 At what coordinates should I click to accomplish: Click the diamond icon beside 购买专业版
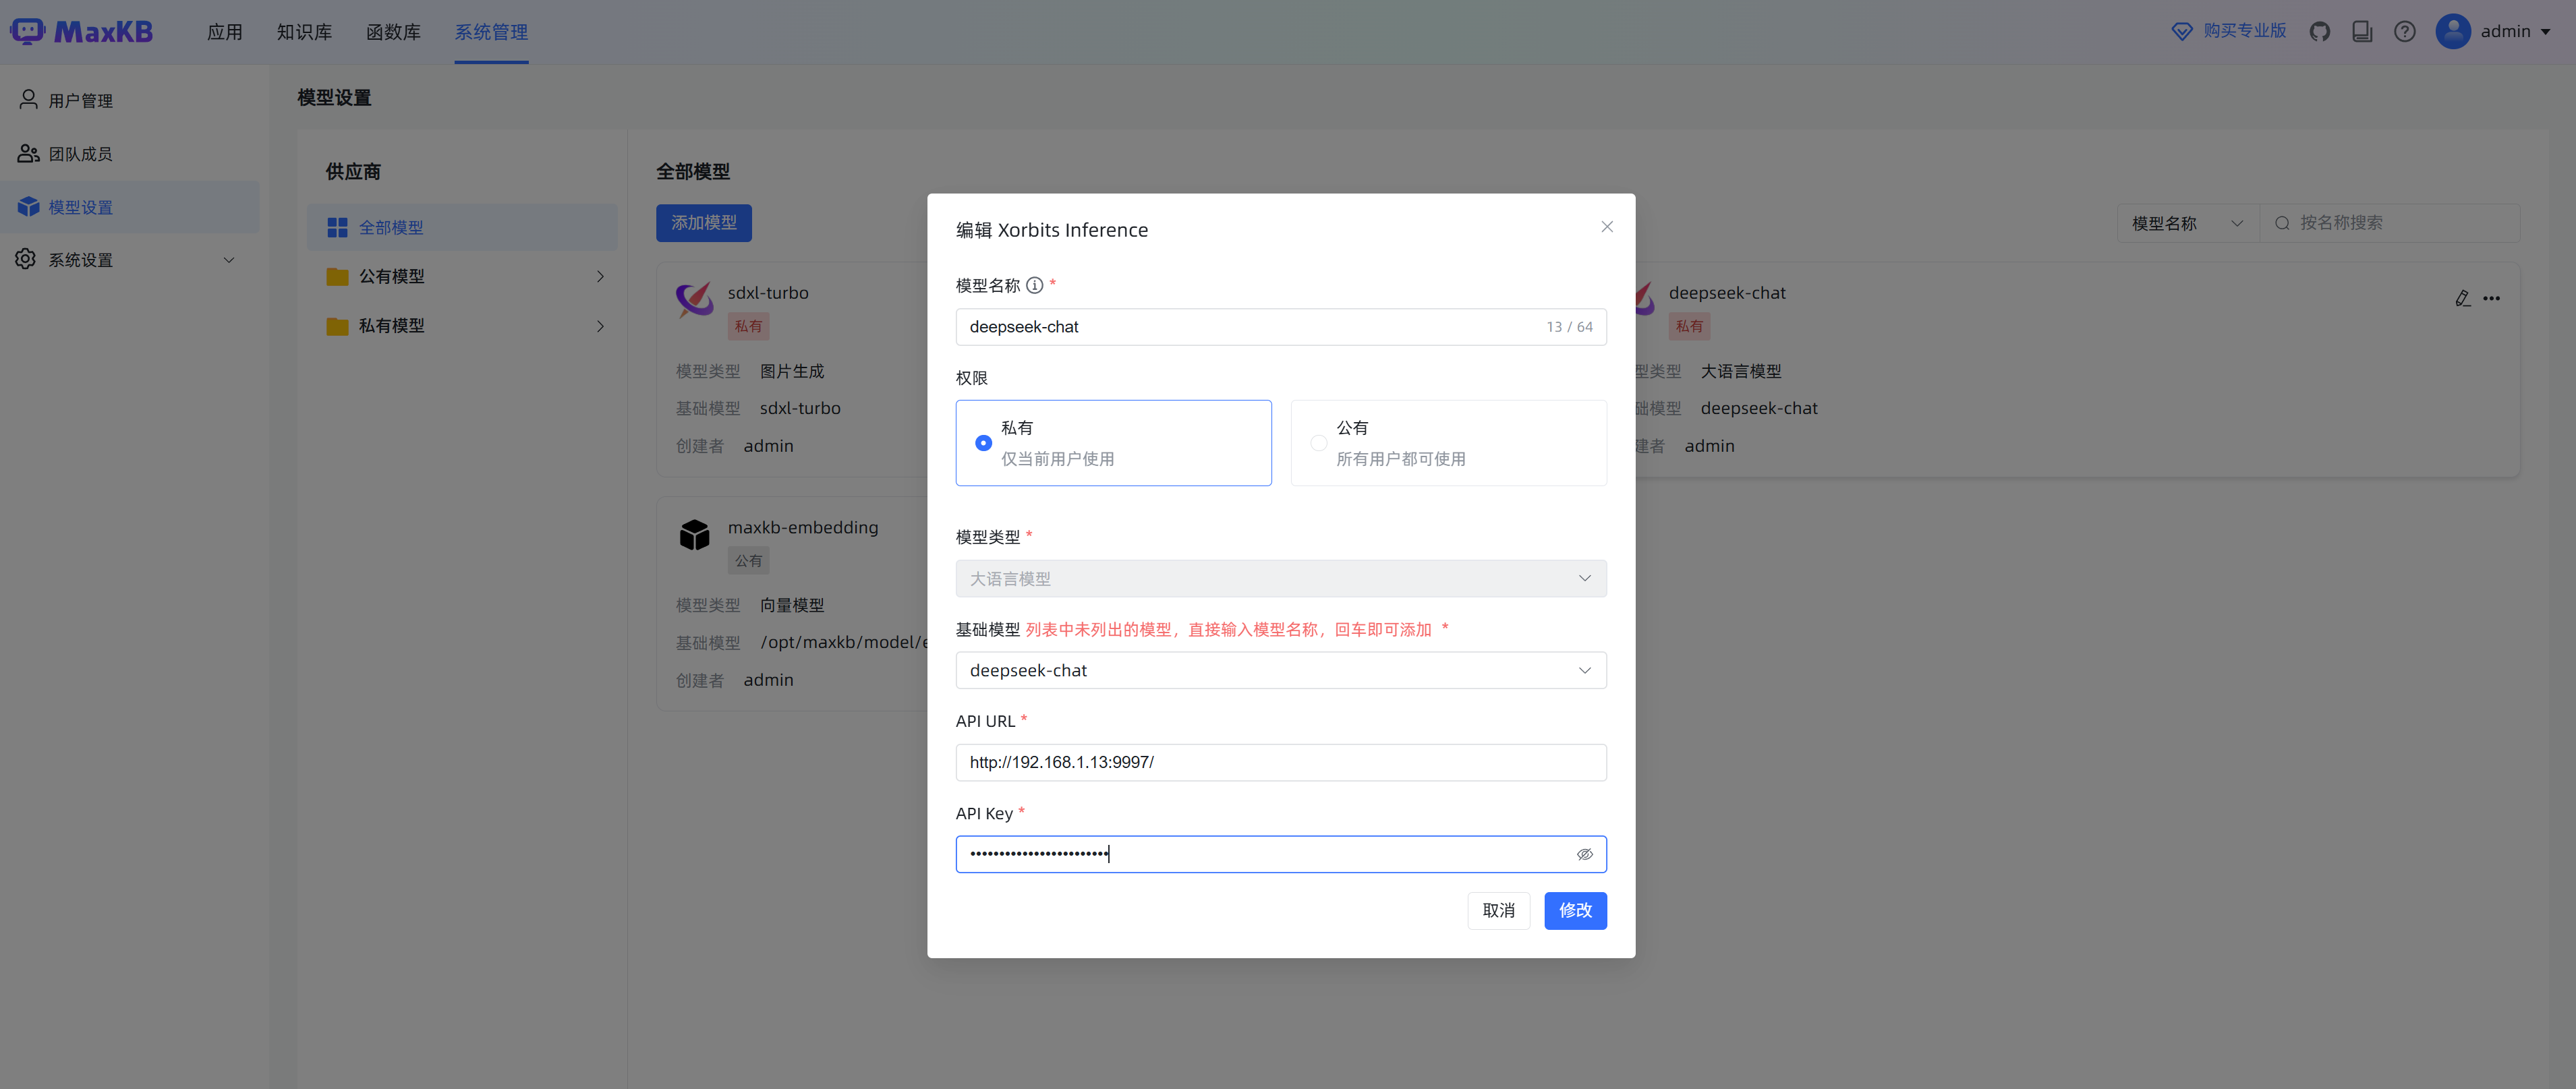click(2182, 32)
